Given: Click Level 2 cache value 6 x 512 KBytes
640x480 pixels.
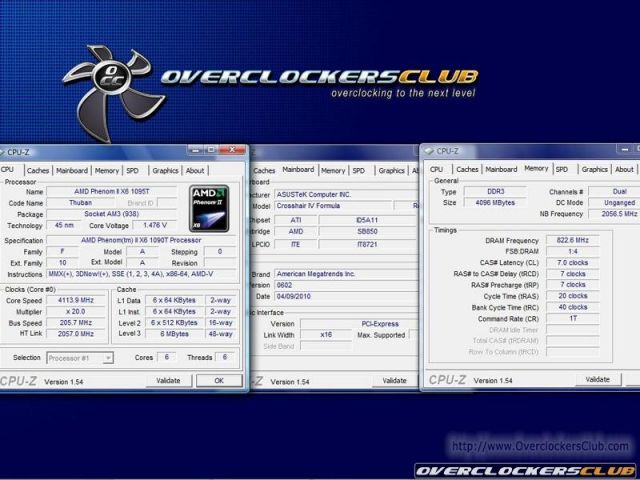Looking at the screenshot, I should click(174, 323).
